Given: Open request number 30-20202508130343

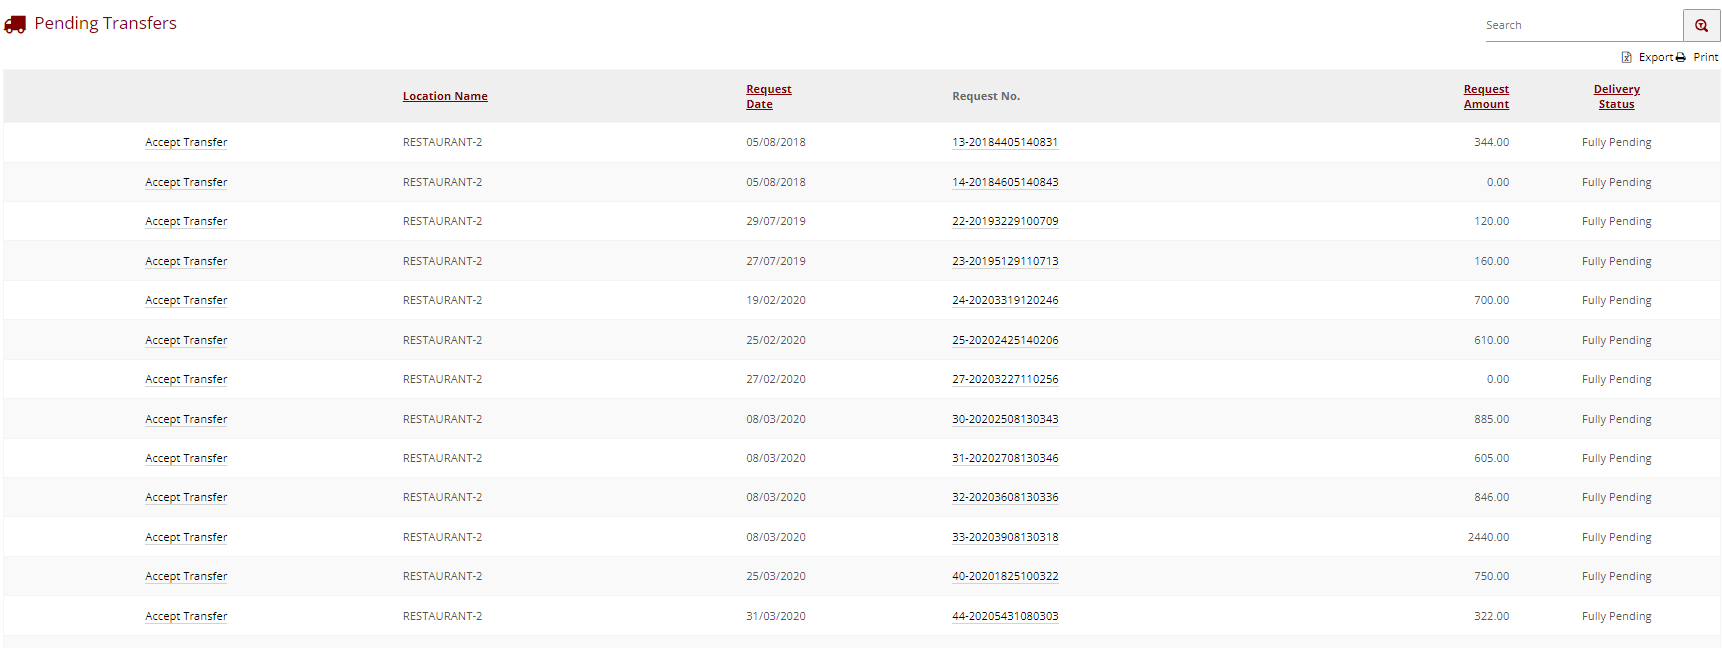Looking at the screenshot, I should [x=1005, y=420].
